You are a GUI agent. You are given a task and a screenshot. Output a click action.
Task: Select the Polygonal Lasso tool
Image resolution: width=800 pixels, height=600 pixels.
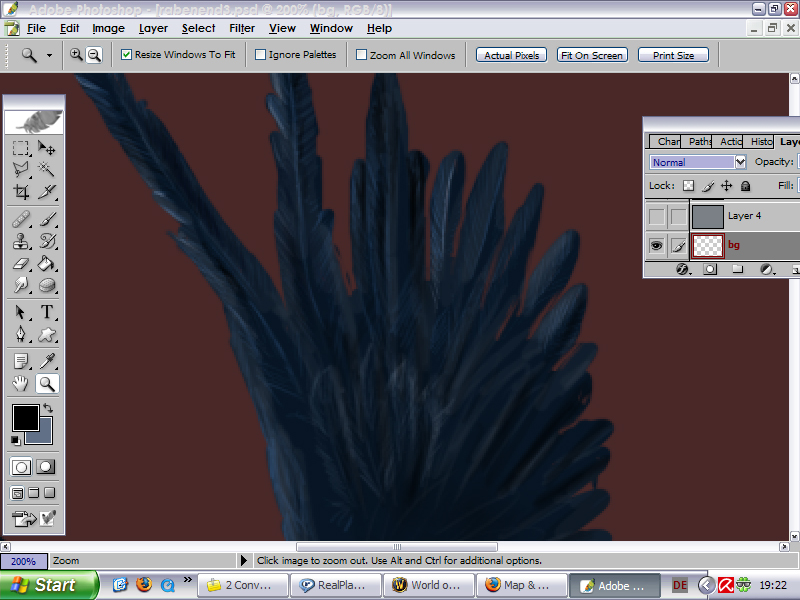coord(21,169)
